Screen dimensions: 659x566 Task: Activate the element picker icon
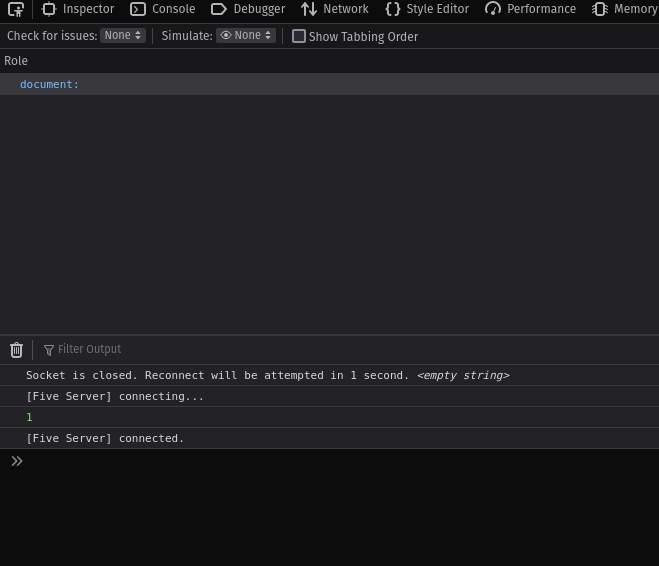coord(16,9)
